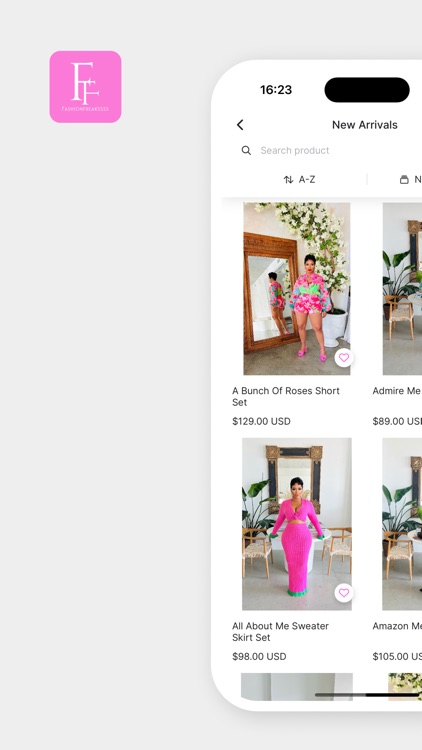Favorite the All About Me Sweater Skirt Set

[344, 593]
